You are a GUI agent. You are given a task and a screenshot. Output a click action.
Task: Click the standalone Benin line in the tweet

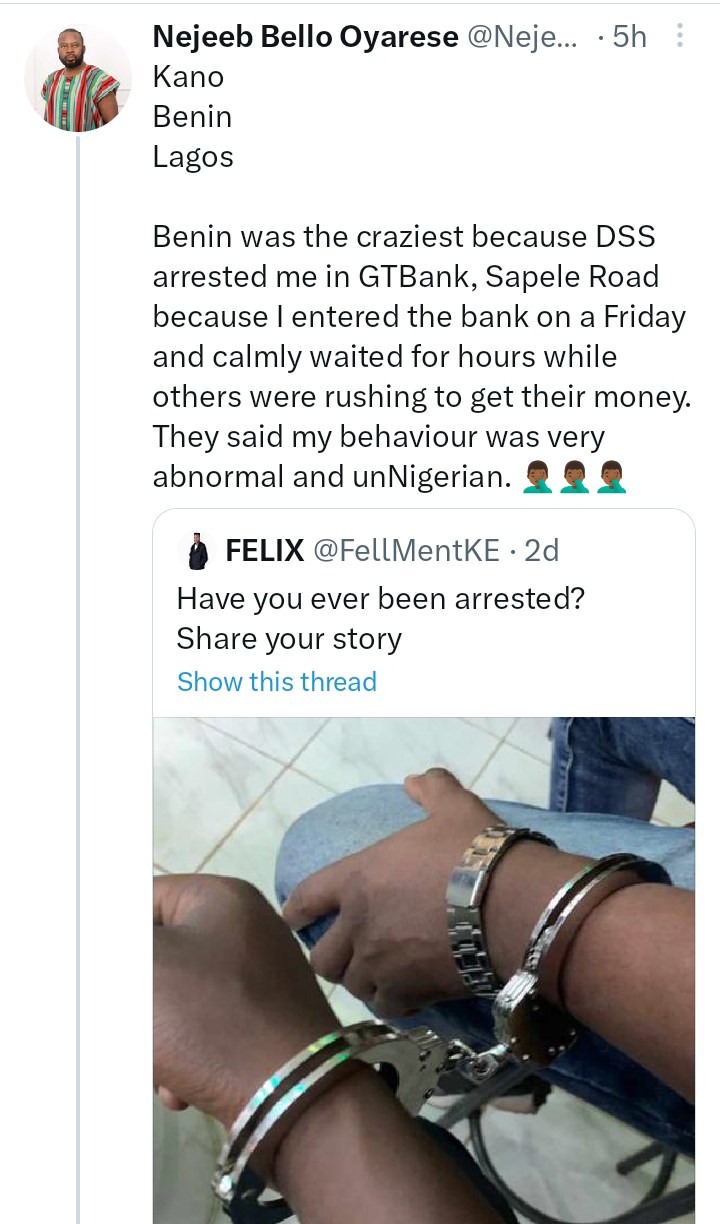192,117
